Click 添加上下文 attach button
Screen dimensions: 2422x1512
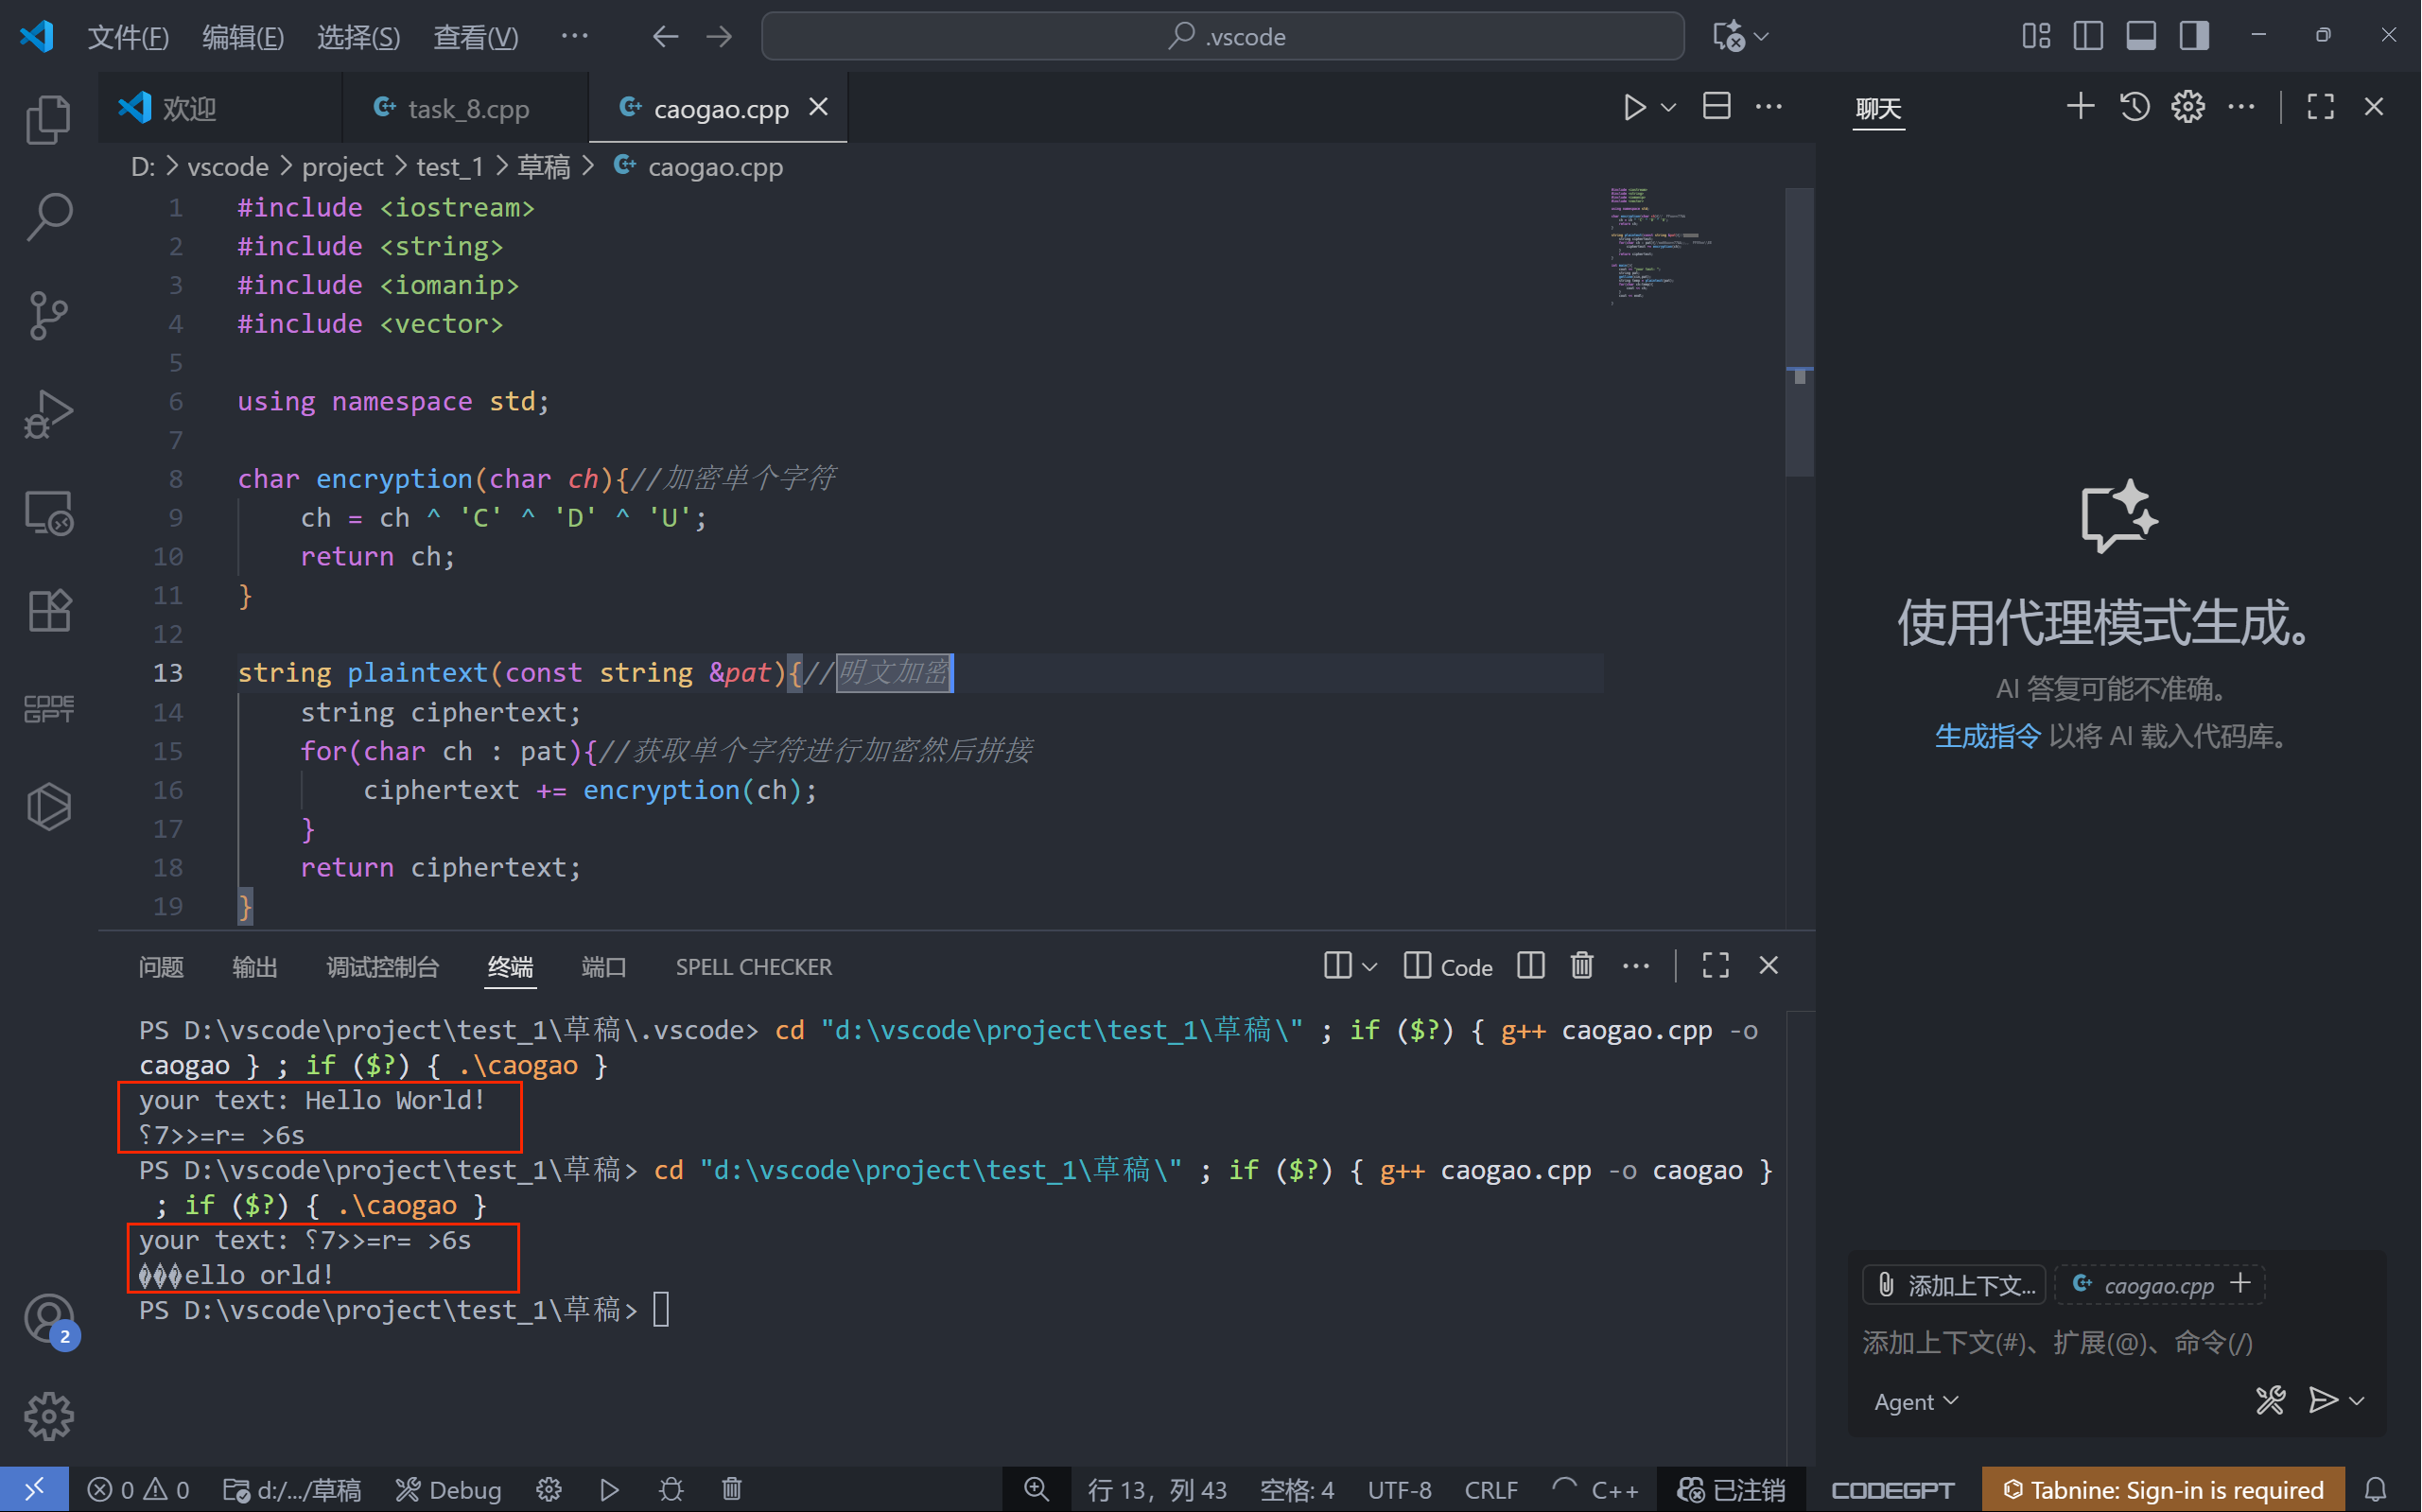[1954, 1284]
